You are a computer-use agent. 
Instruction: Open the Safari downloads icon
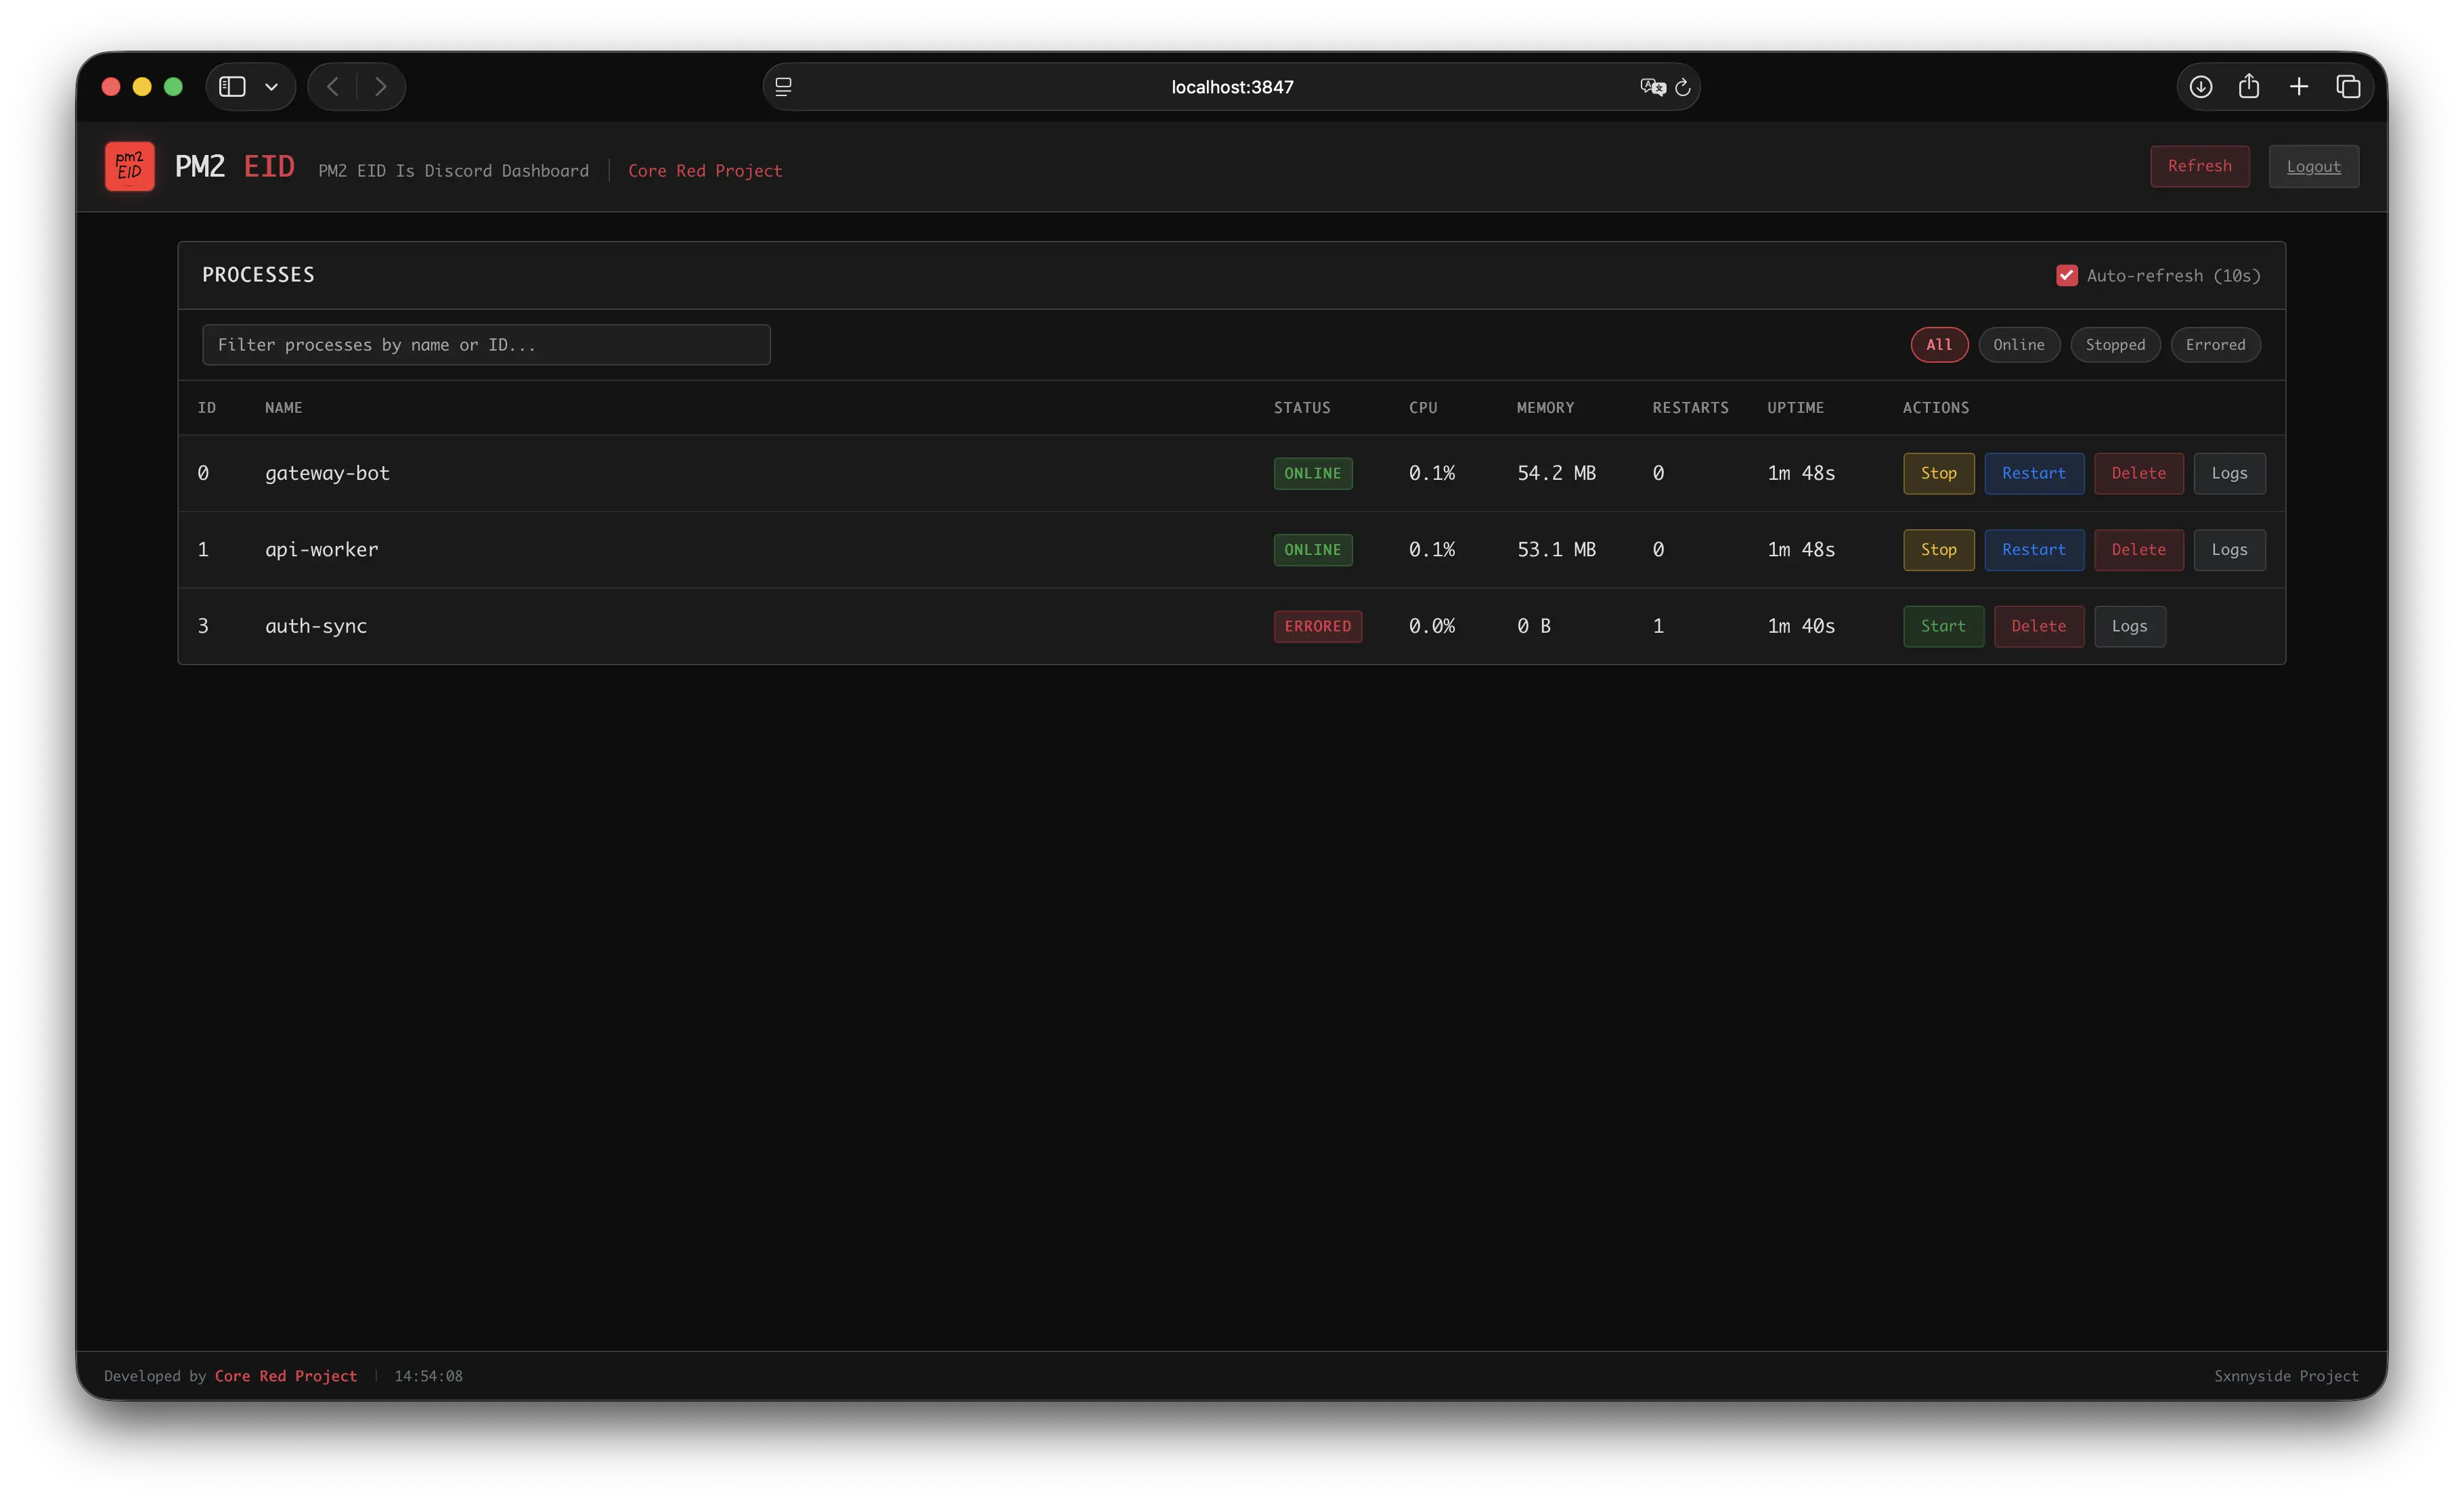pos(2201,87)
